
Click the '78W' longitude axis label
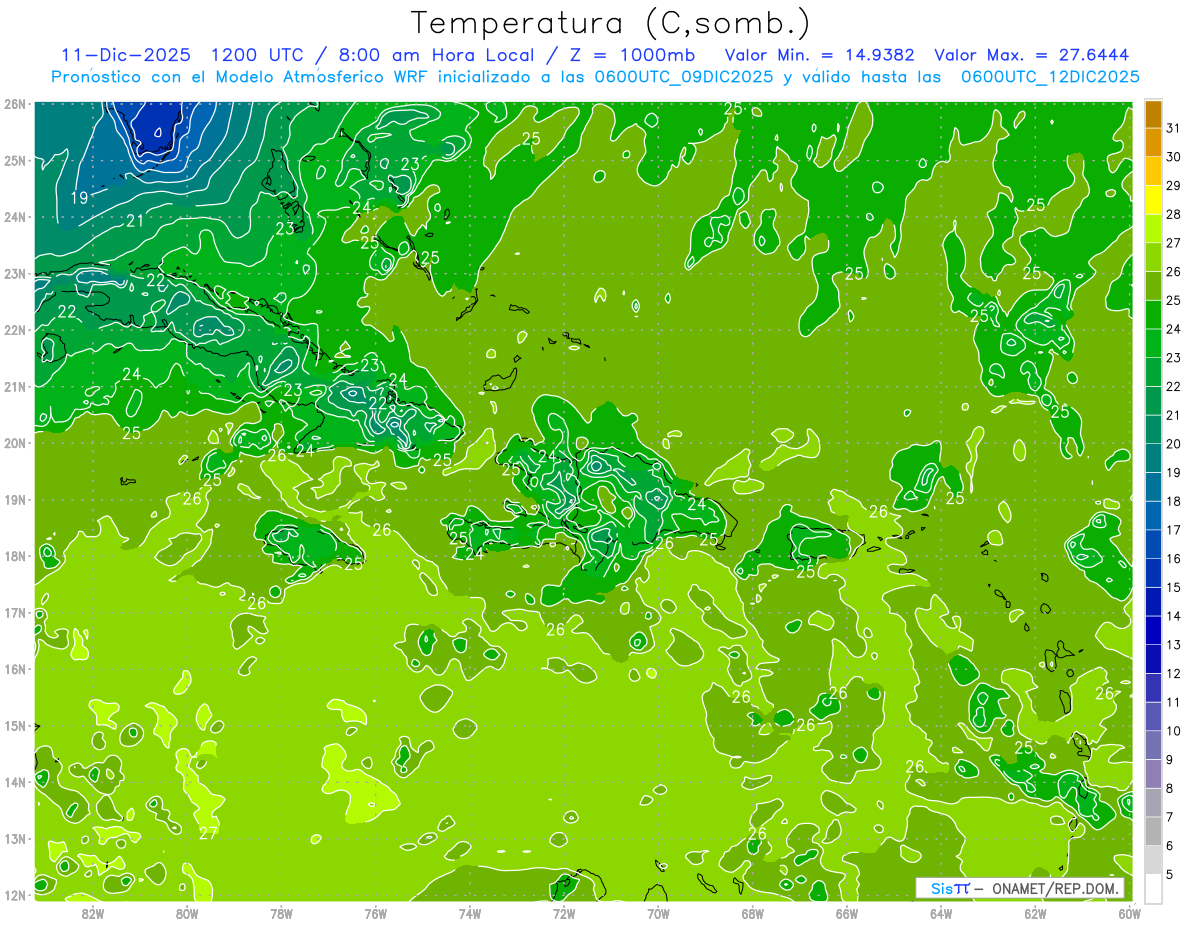pyautogui.click(x=281, y=914)
